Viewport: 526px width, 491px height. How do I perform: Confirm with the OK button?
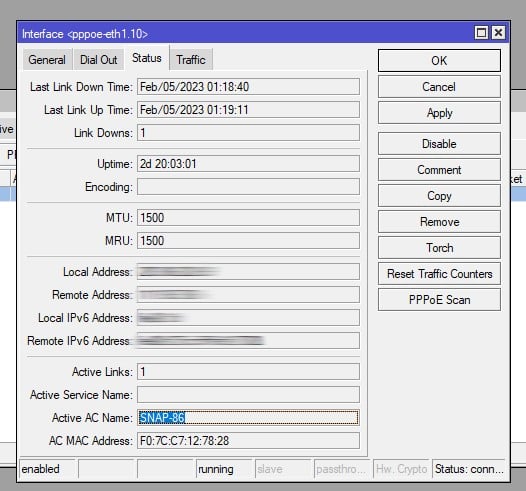click(x=439, y=61)
